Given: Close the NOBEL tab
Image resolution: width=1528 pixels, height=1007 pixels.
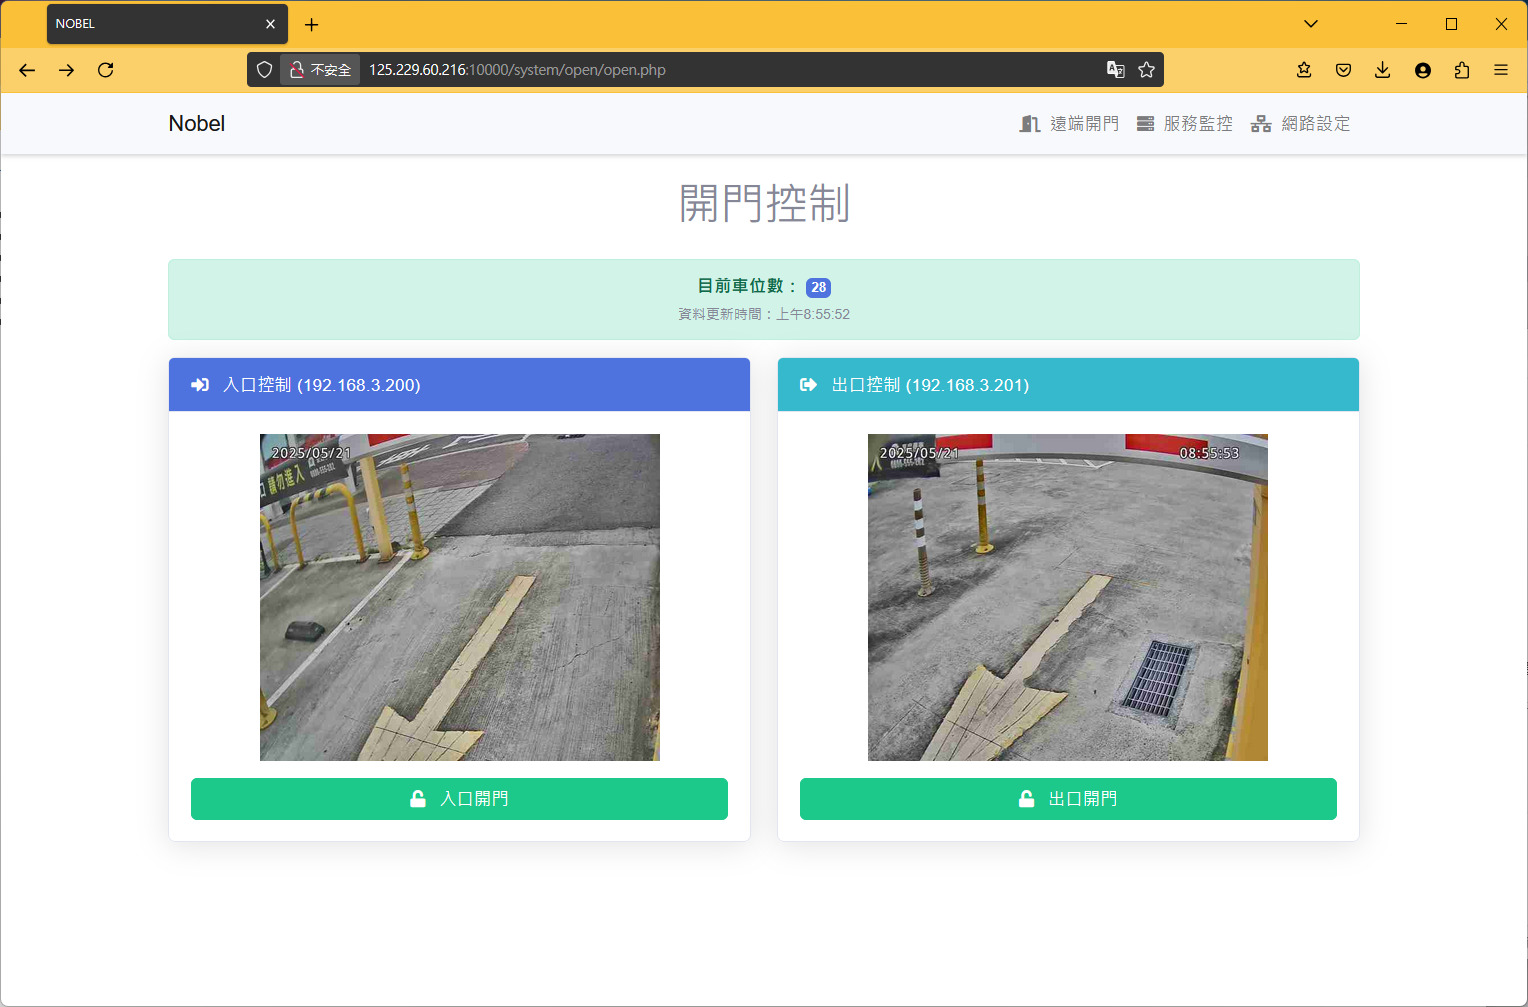Looking at the screenshot, I should click(270, 24).
